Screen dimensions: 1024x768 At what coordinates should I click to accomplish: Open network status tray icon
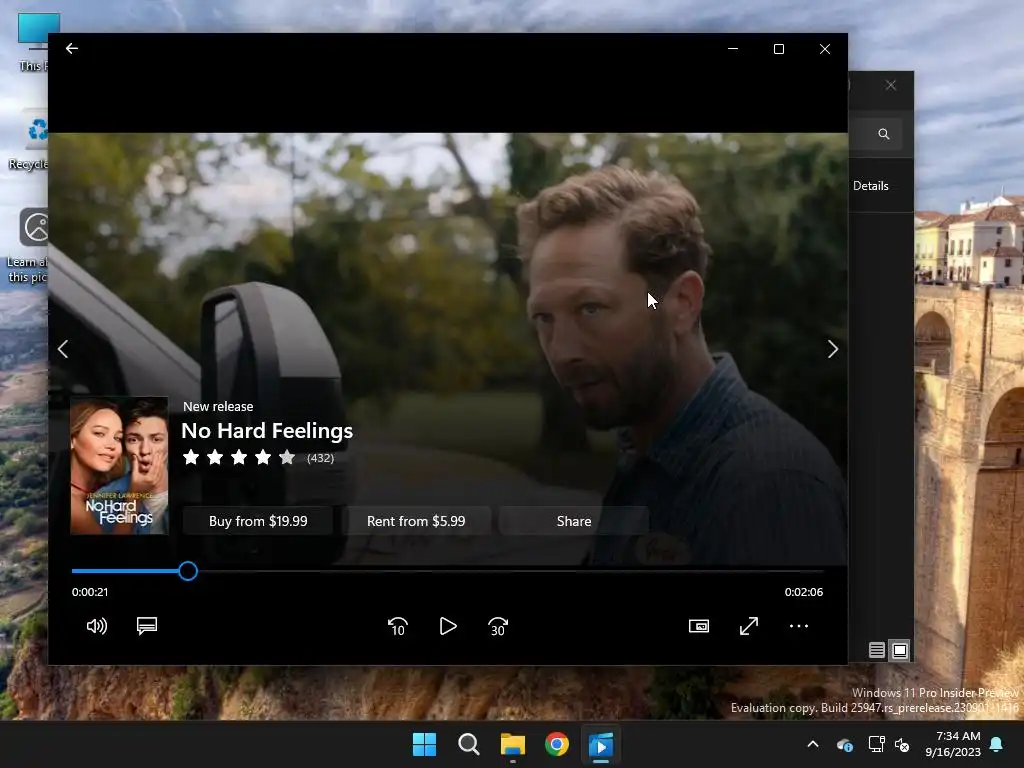pos(876,744)
